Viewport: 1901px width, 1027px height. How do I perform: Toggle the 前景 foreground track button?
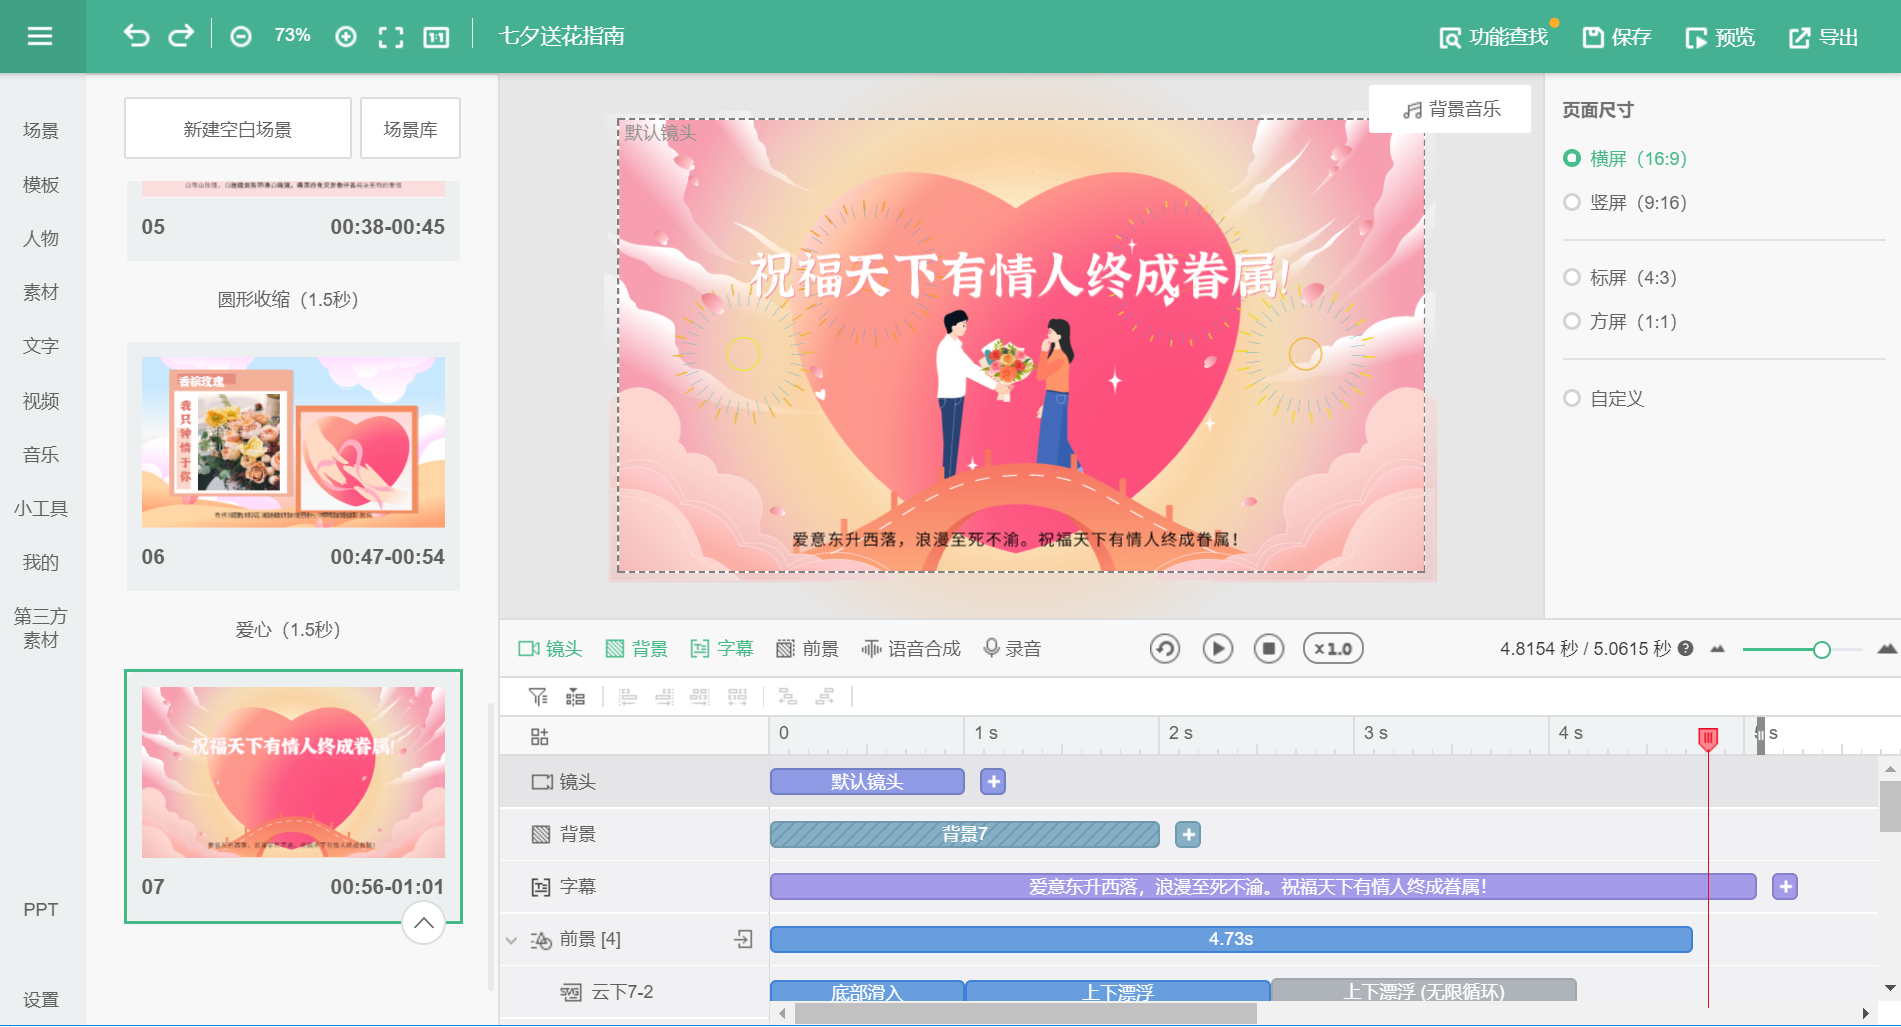click(807, 648)
